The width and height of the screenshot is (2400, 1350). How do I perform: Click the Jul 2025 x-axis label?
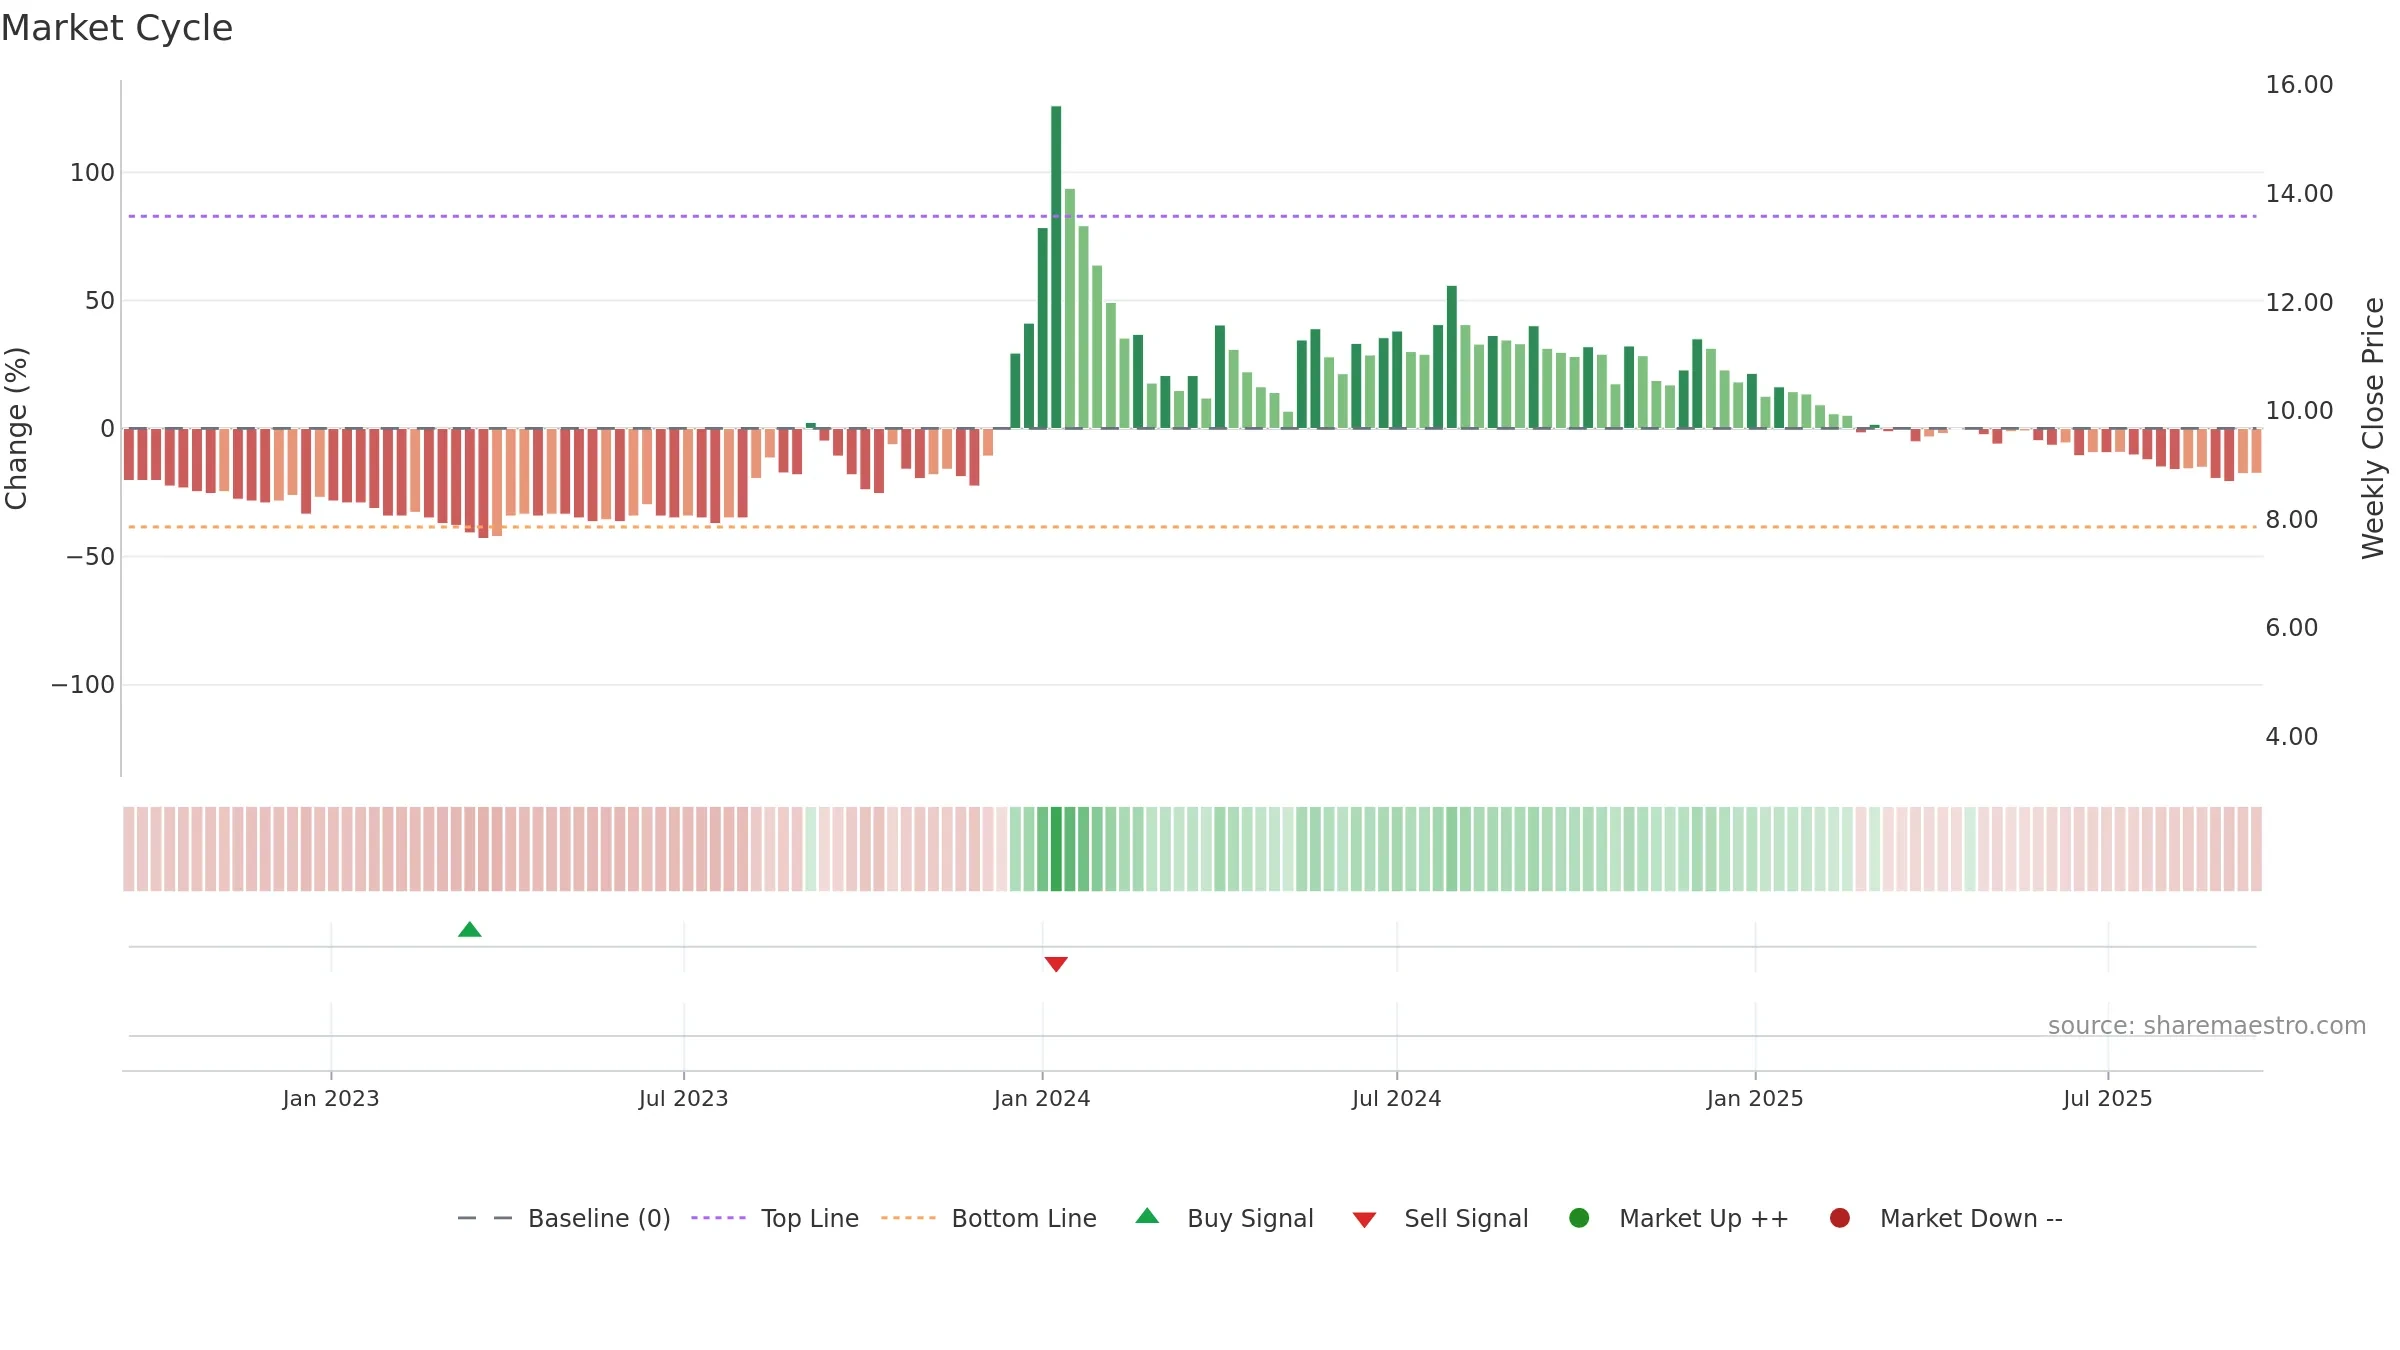pyautogui.click(x=2108, y=1098)
